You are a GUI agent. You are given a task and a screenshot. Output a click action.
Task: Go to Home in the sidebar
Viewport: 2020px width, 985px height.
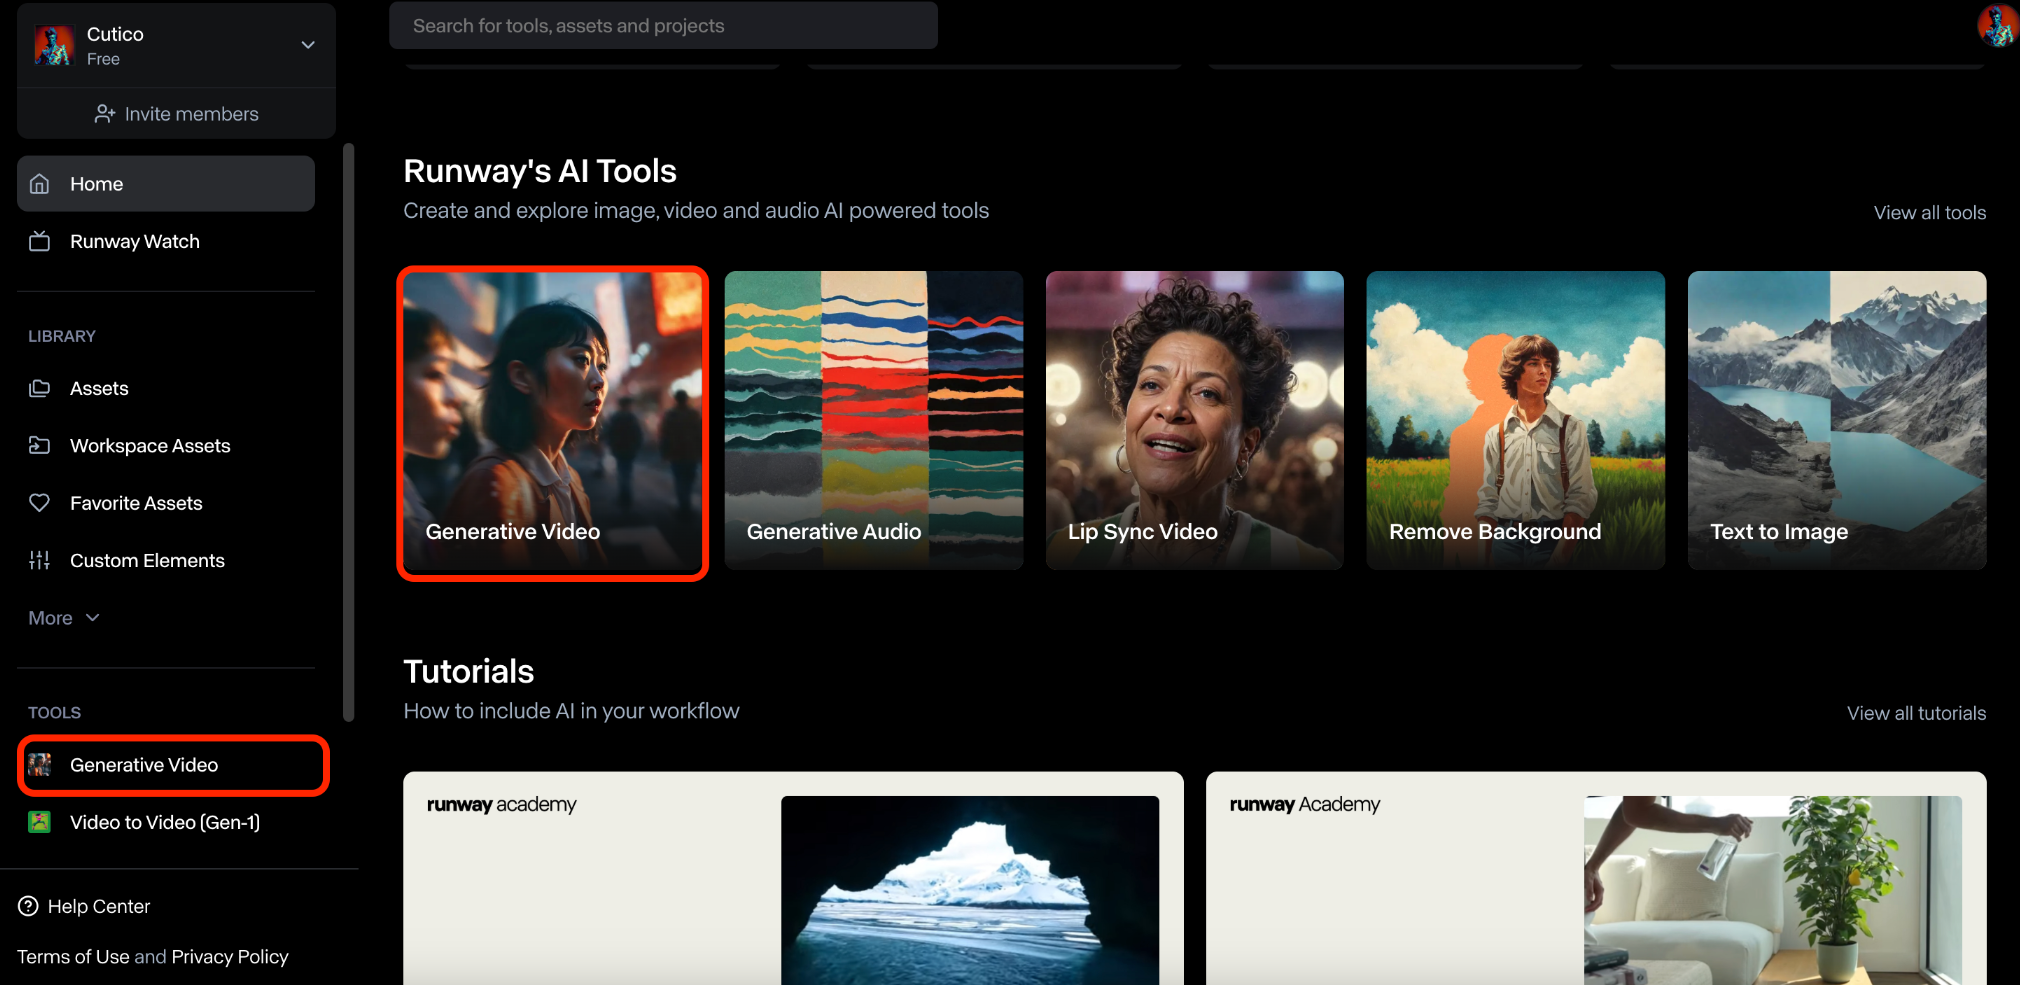[166, 184]
